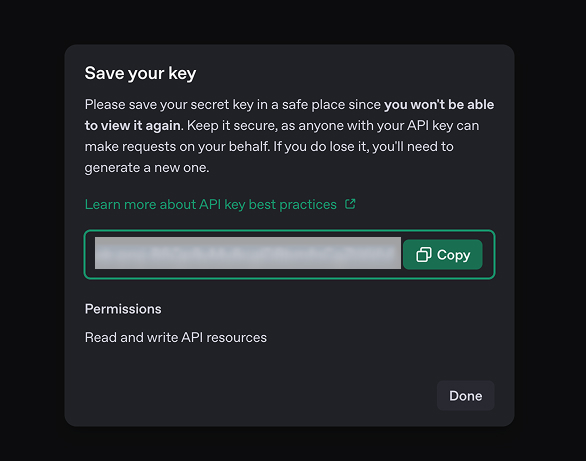Click bold 'you won't be able' warning text
Image resolution: width=586 pixels, height=461 pixels.
click(x=439, y=105)
